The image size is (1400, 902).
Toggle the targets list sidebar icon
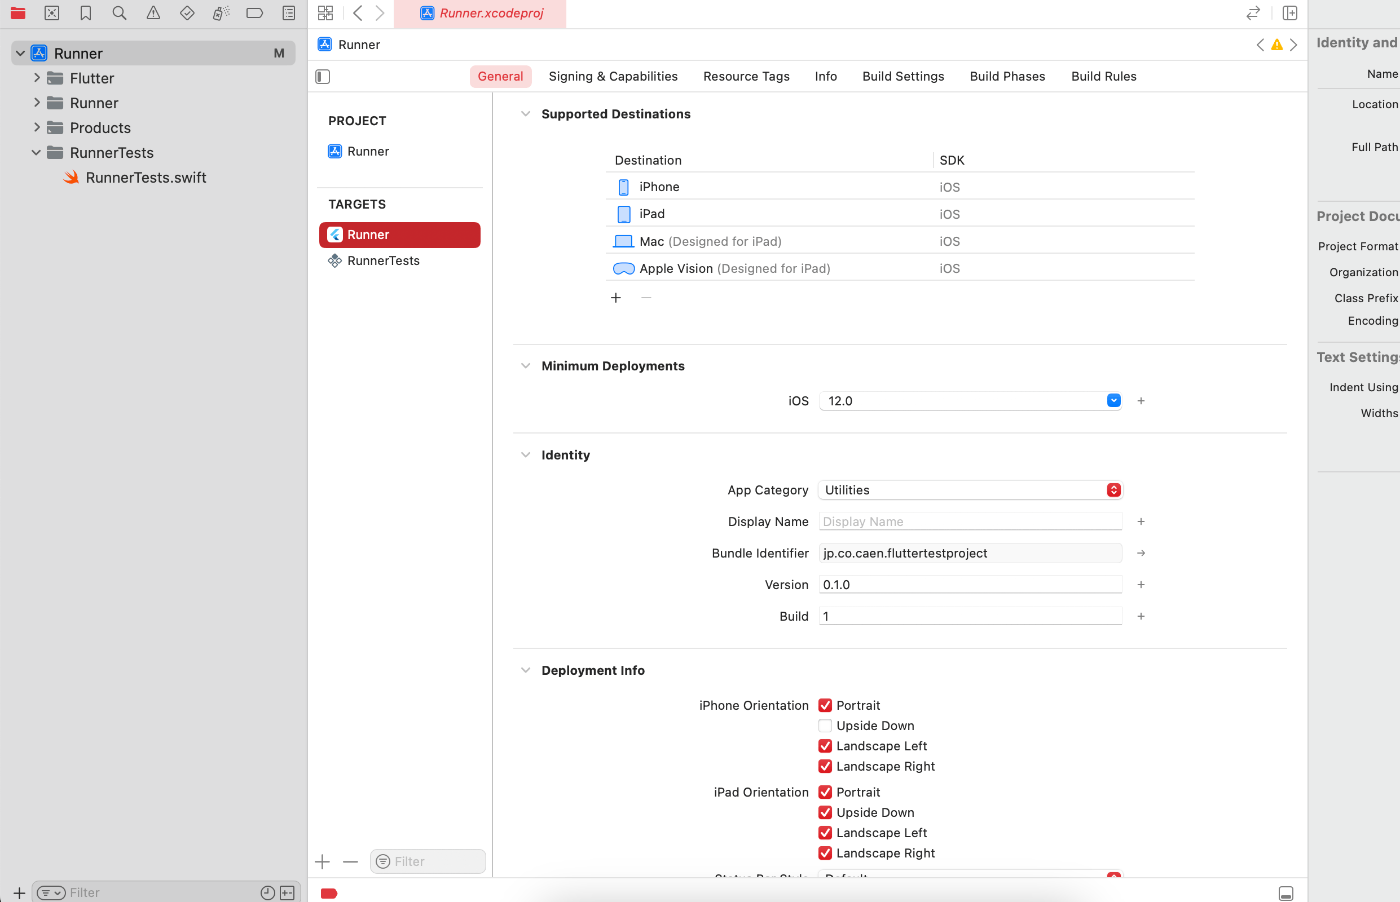tap(323, 76)
